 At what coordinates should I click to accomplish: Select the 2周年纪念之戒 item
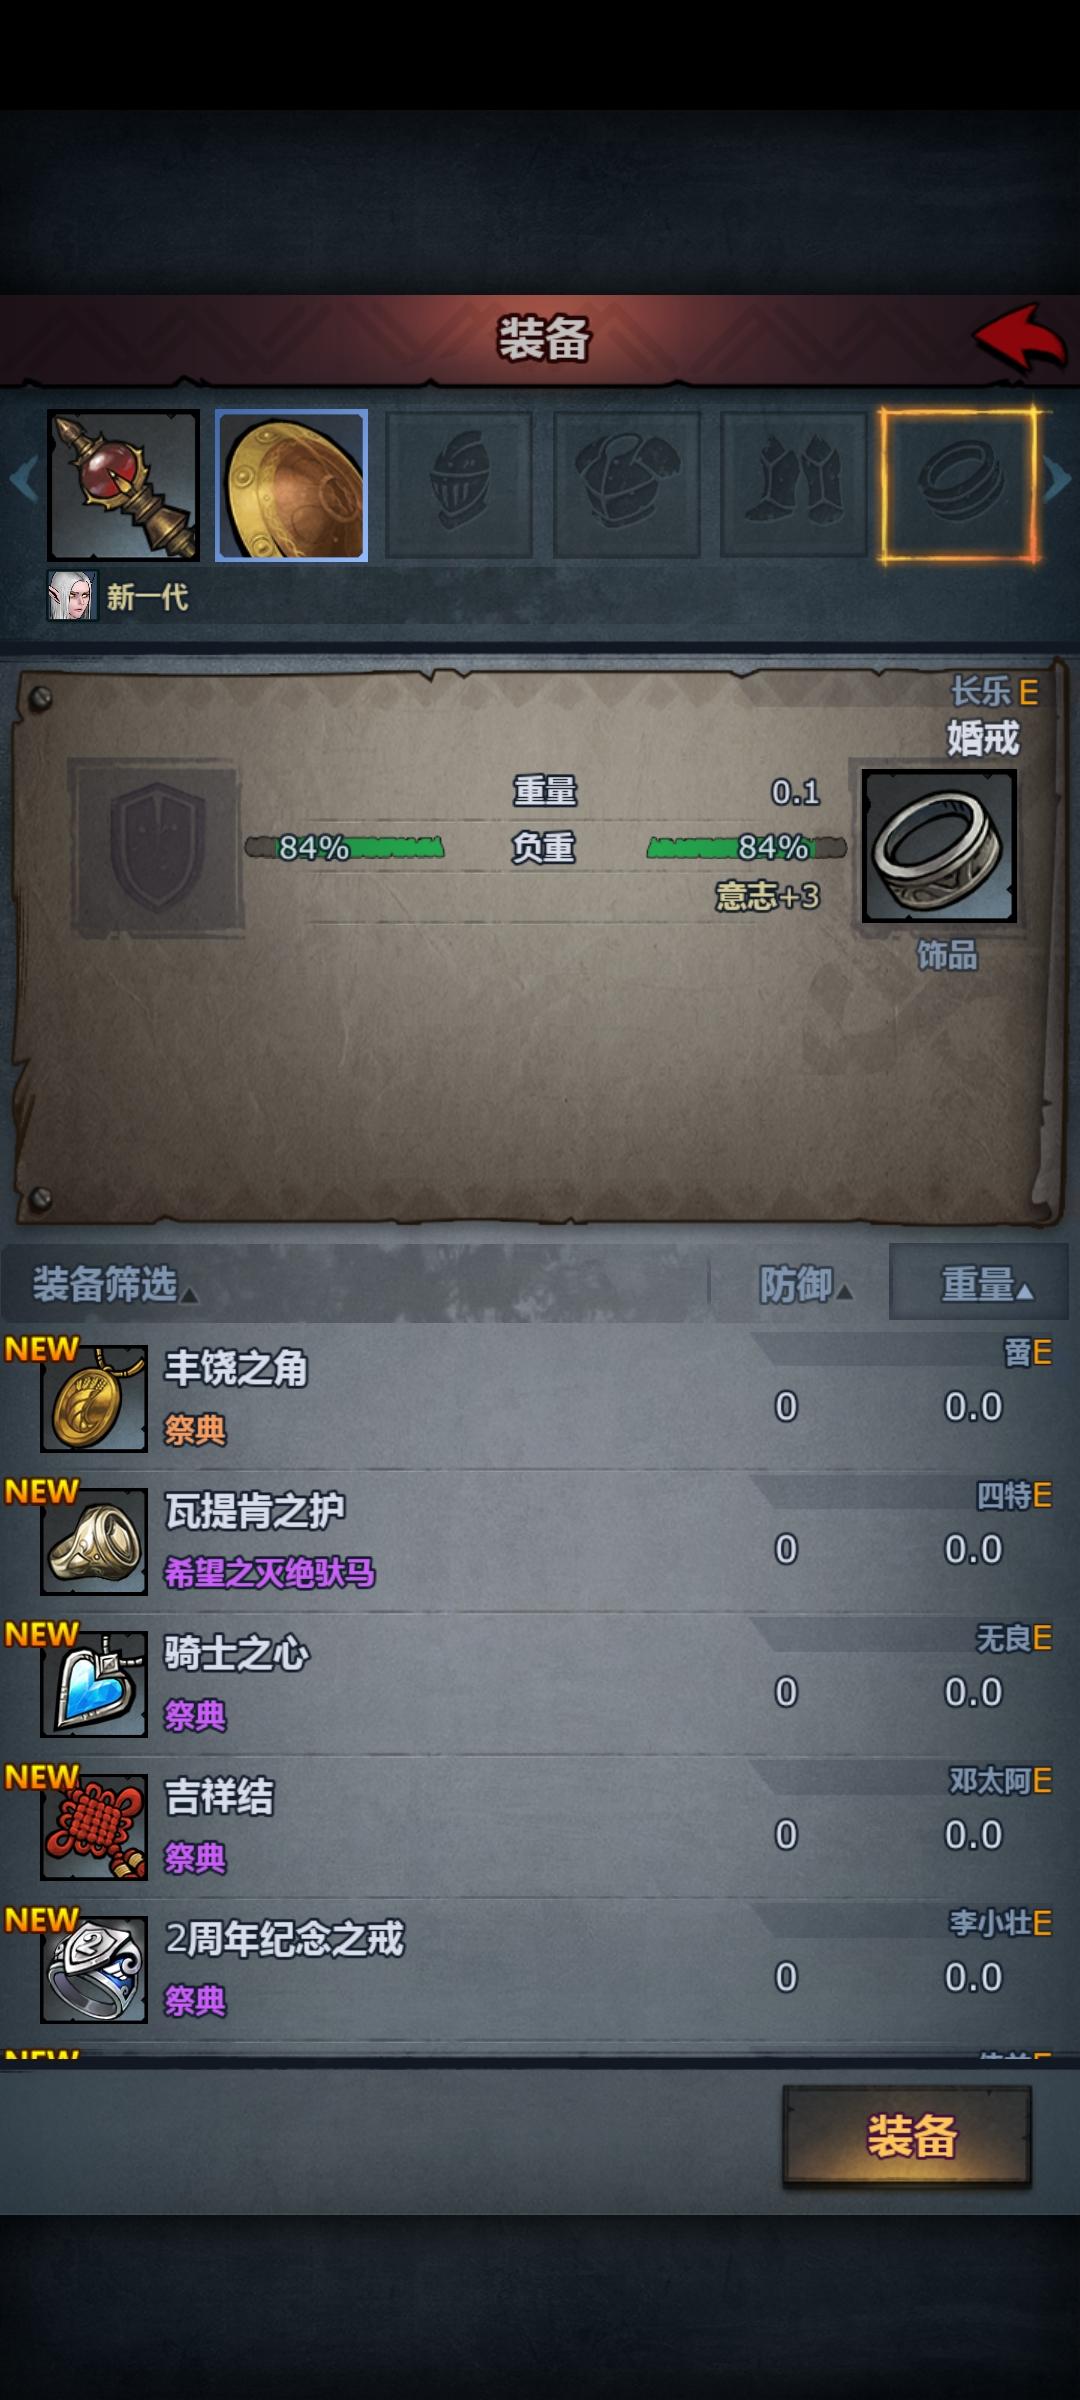(540, 1969)
